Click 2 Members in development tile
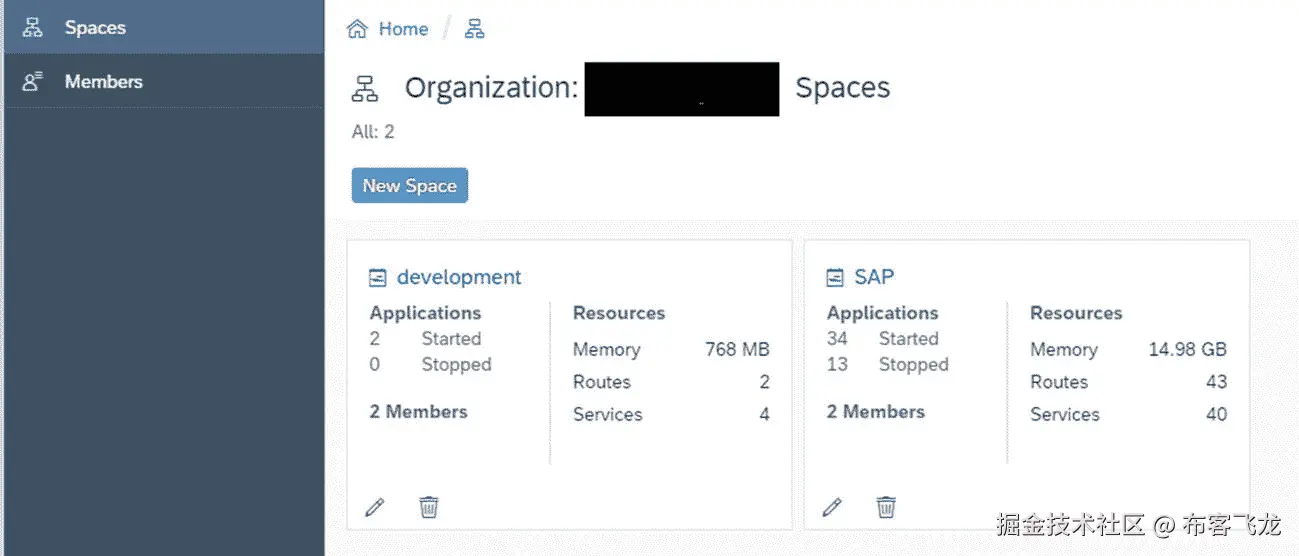The height and width of the screenshot is (556, 1299). click(418, 411)
